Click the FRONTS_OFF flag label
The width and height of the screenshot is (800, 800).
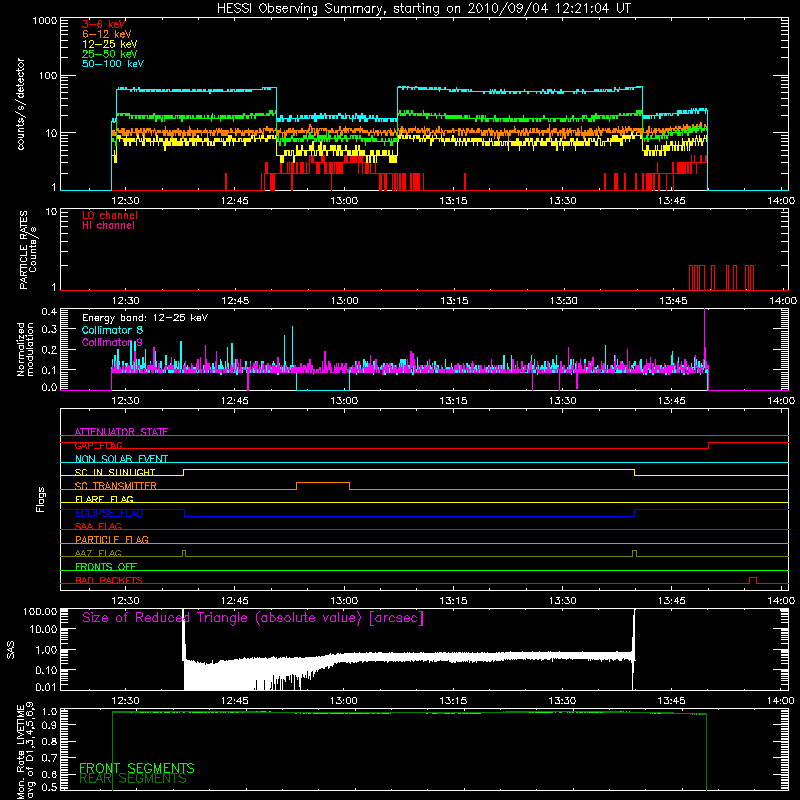pos(106,567)
